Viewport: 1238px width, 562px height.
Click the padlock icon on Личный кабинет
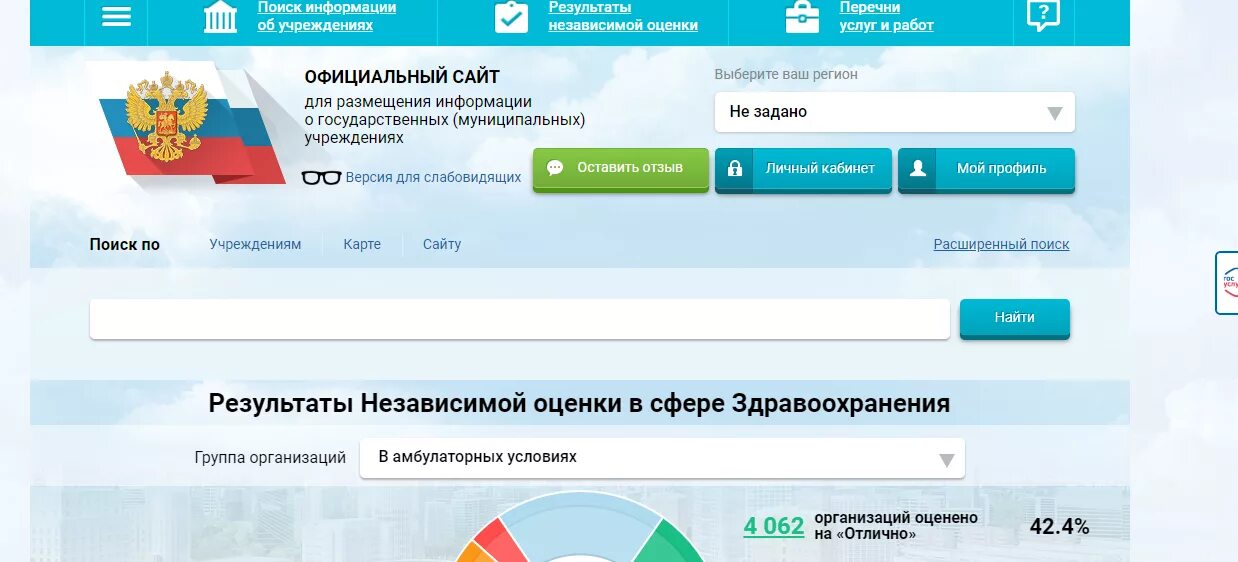[736, 168]
